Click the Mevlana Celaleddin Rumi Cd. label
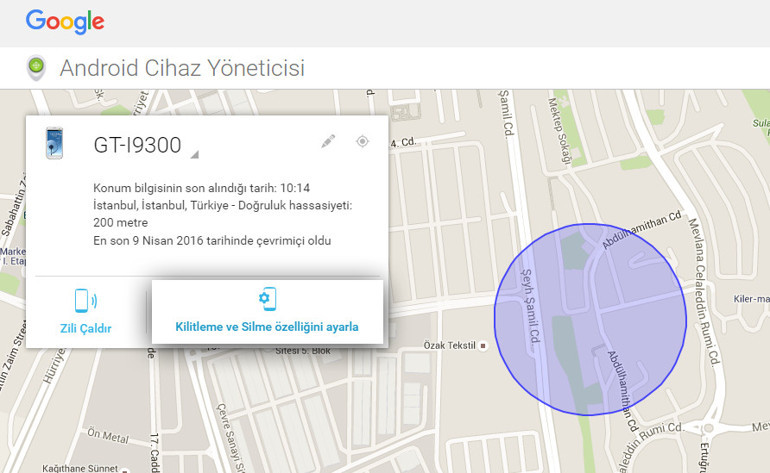 704,291
